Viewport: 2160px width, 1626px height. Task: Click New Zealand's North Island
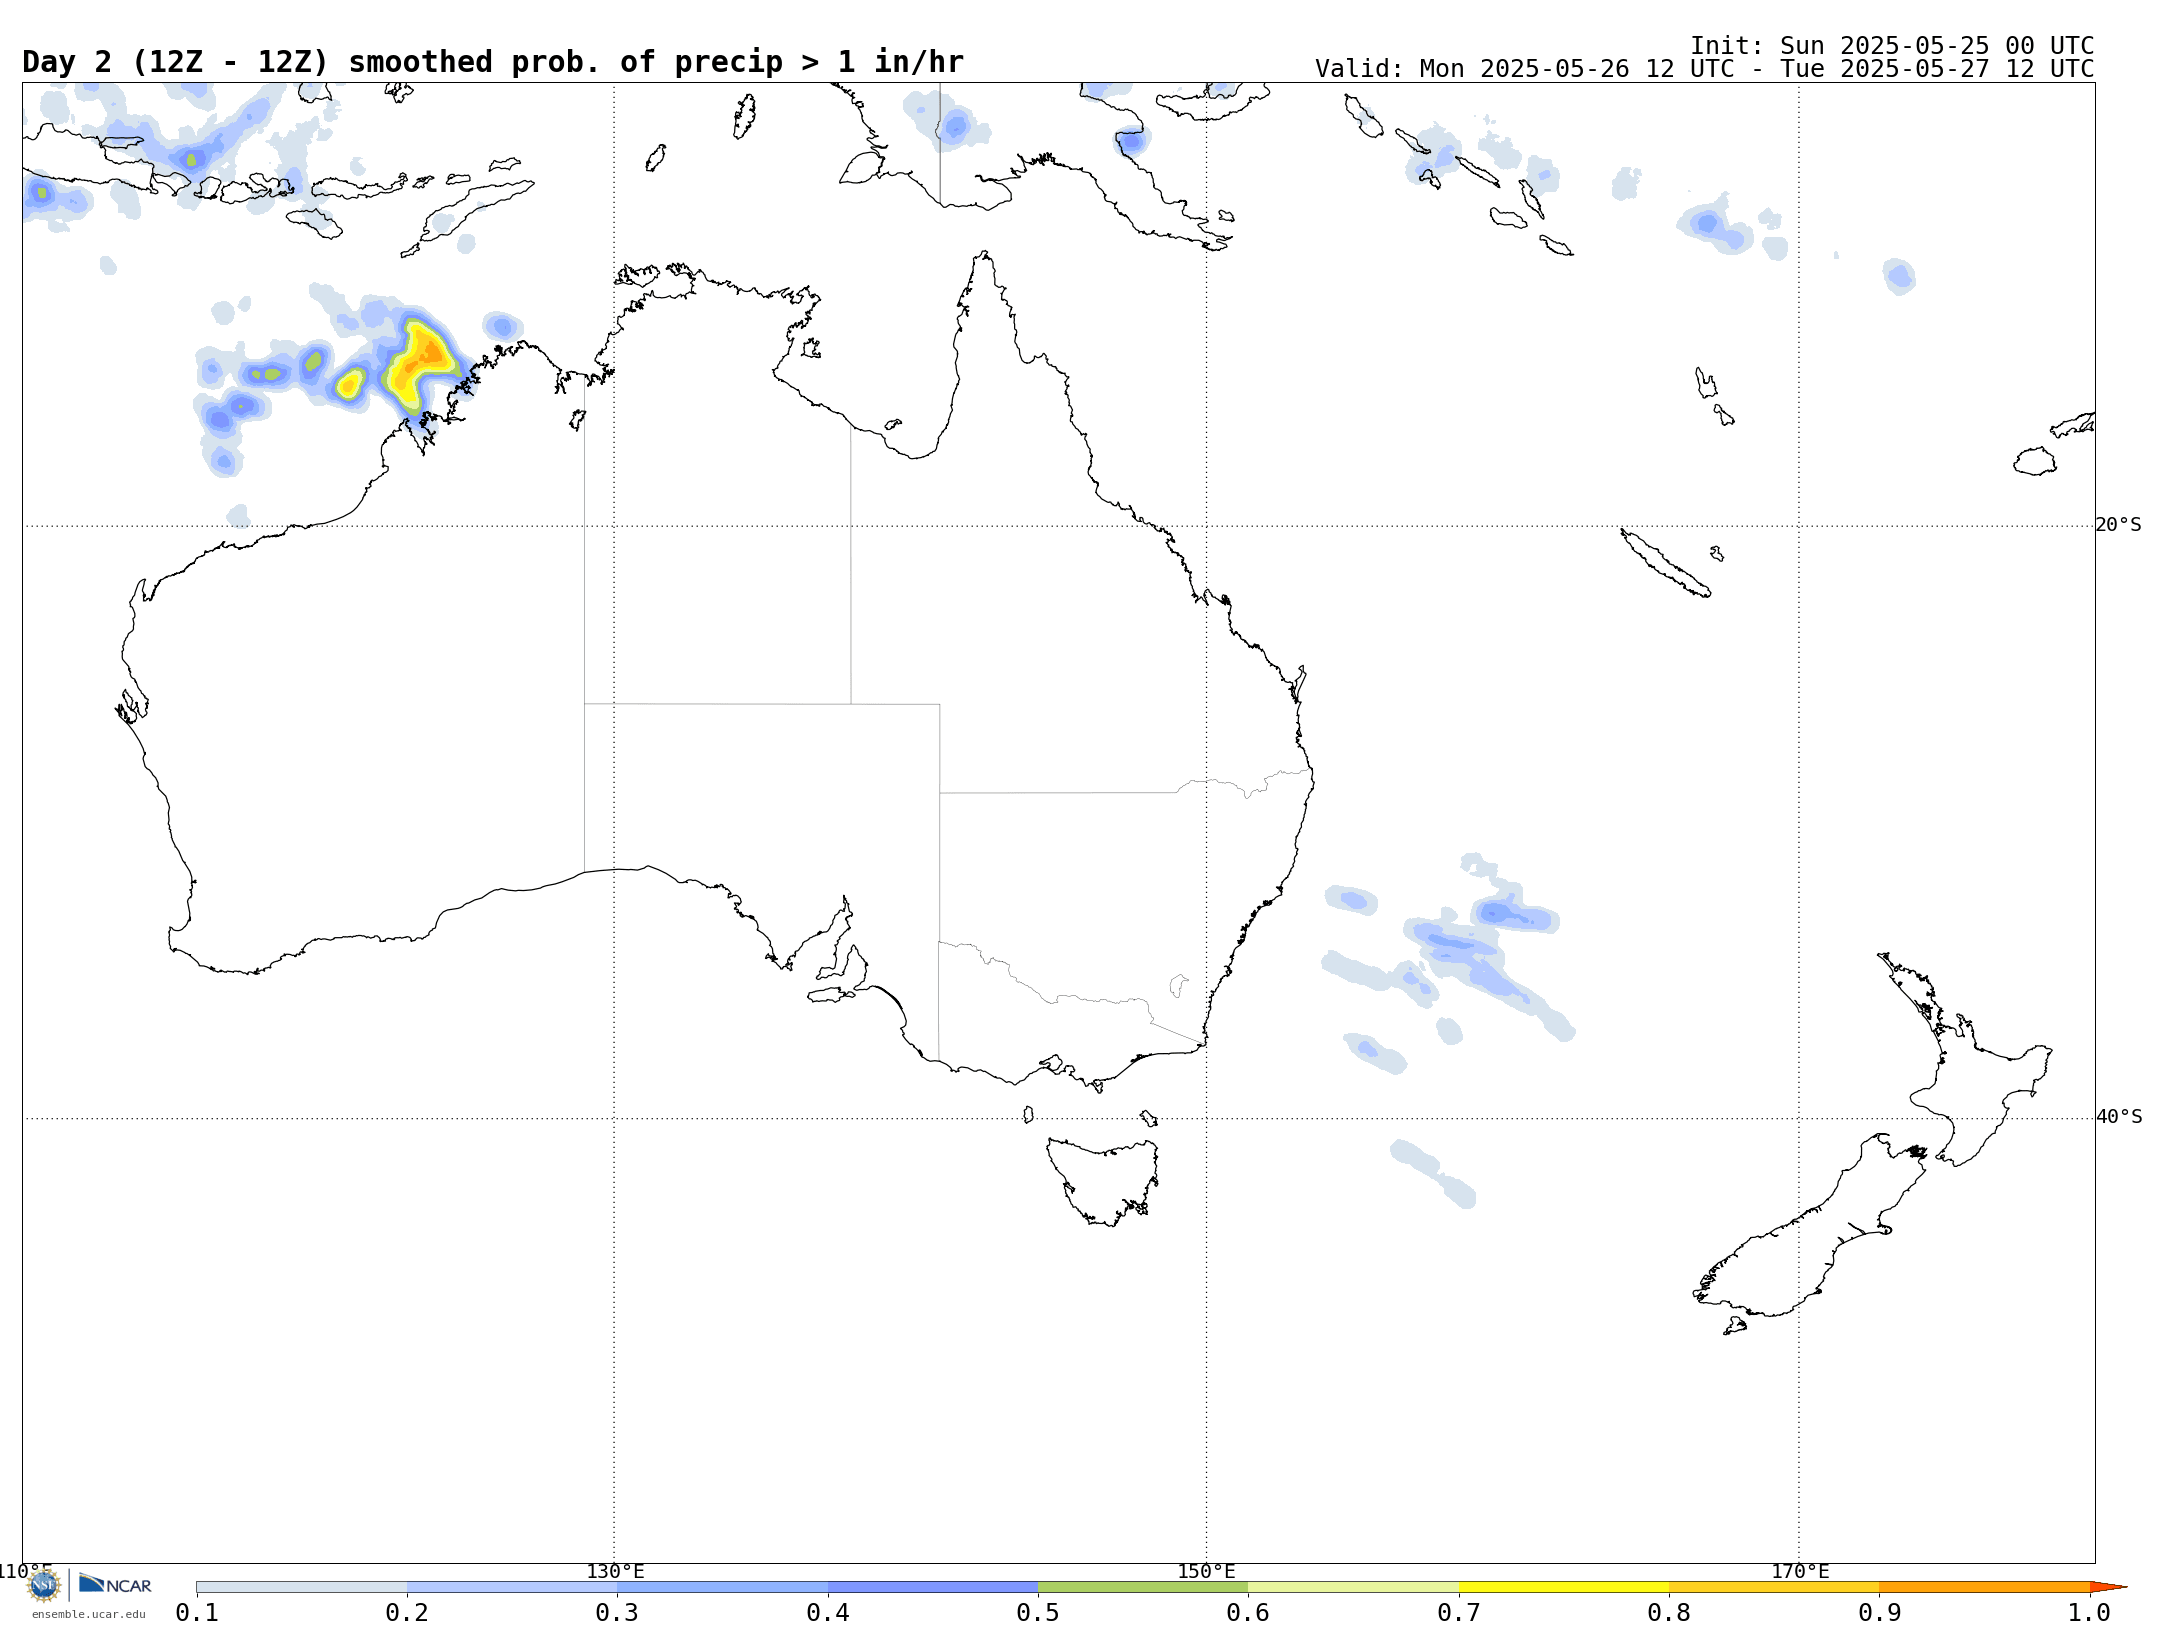(1965, 1060)
